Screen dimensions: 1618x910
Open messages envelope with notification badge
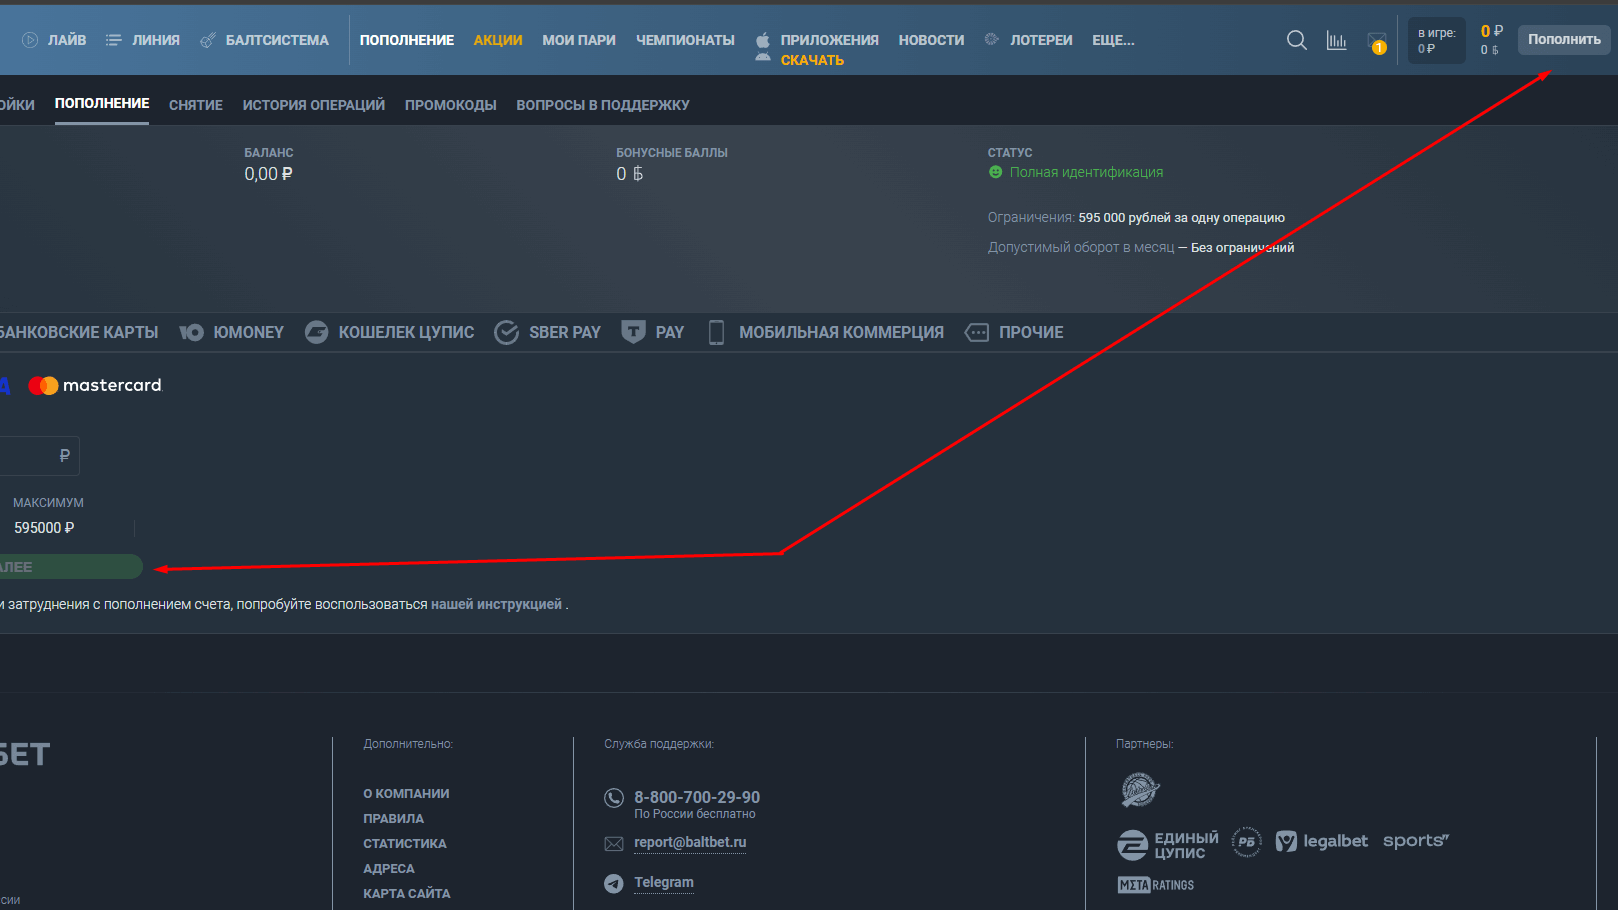pyautogui.click(x=1377, y=42)
